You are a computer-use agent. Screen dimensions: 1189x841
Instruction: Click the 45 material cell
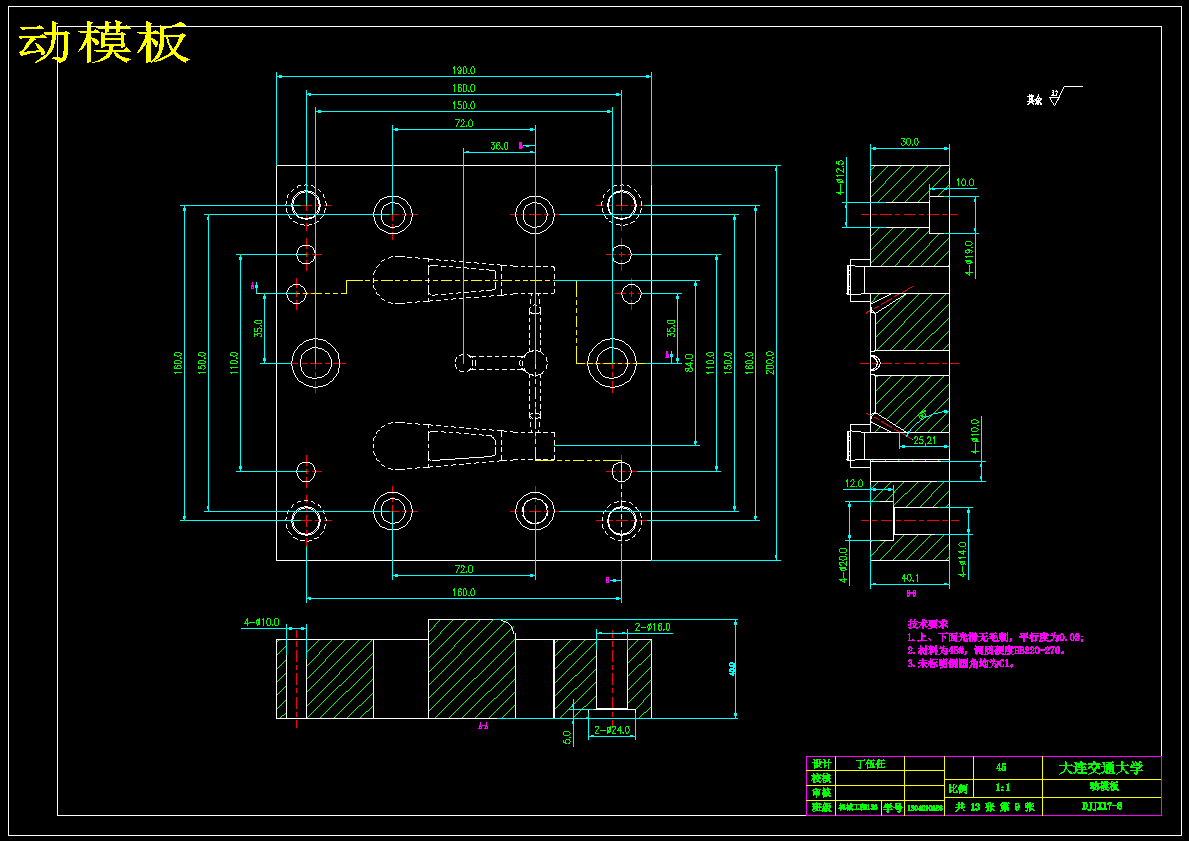[x=1000, y=767]
